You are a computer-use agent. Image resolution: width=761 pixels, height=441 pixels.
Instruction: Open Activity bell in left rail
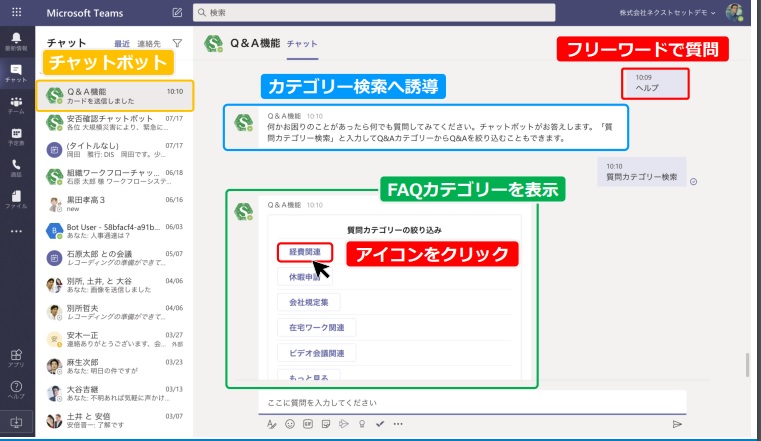pyautogui.click(x=16, y=41)
